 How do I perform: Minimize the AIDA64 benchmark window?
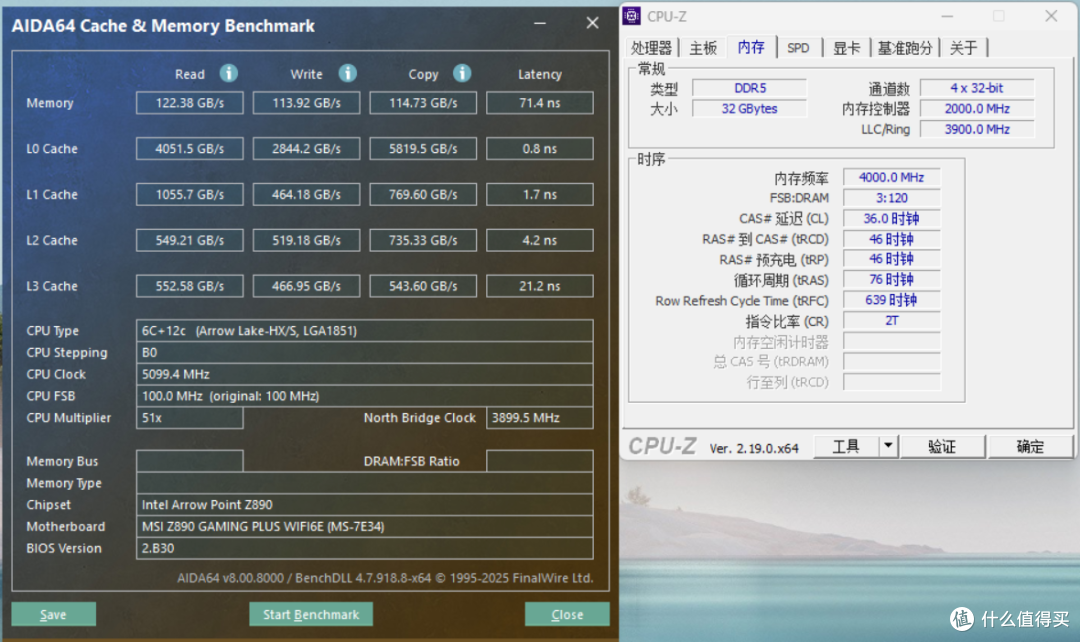(540, 23)
